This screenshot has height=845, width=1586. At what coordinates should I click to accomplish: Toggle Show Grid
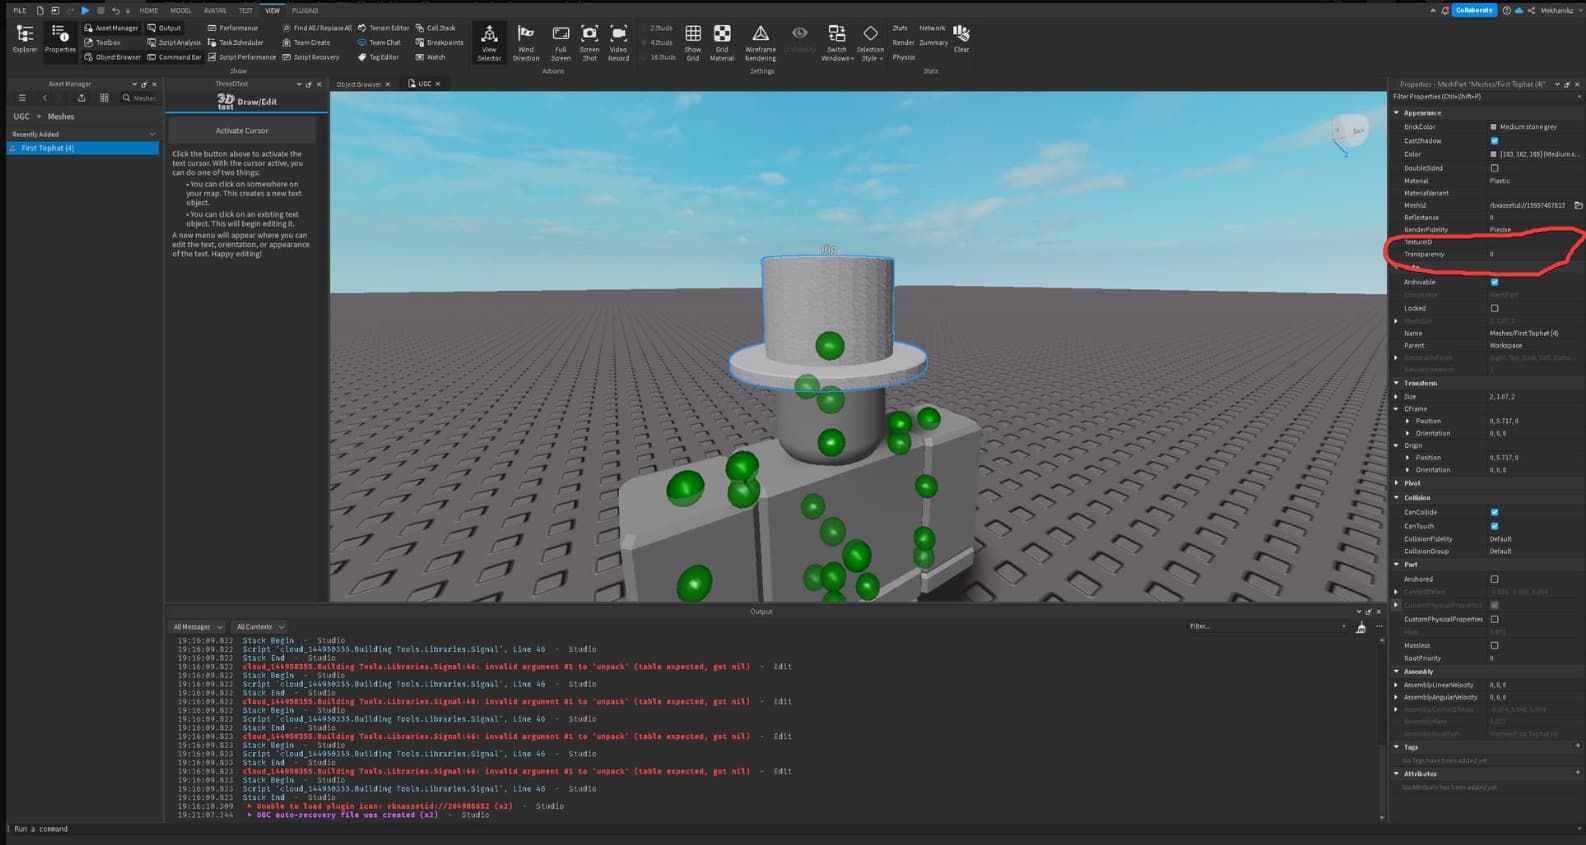pyautogui.click(x=693, y=40)
